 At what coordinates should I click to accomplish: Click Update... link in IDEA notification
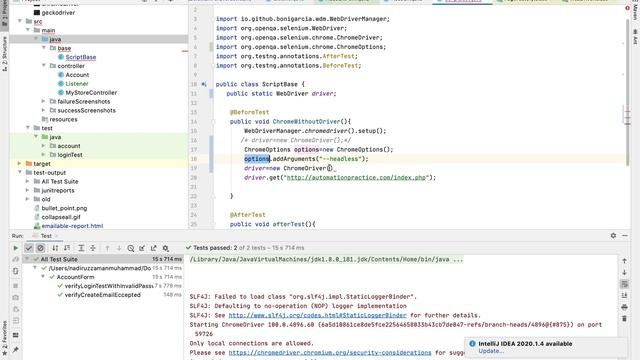click(x=491, y=351)
